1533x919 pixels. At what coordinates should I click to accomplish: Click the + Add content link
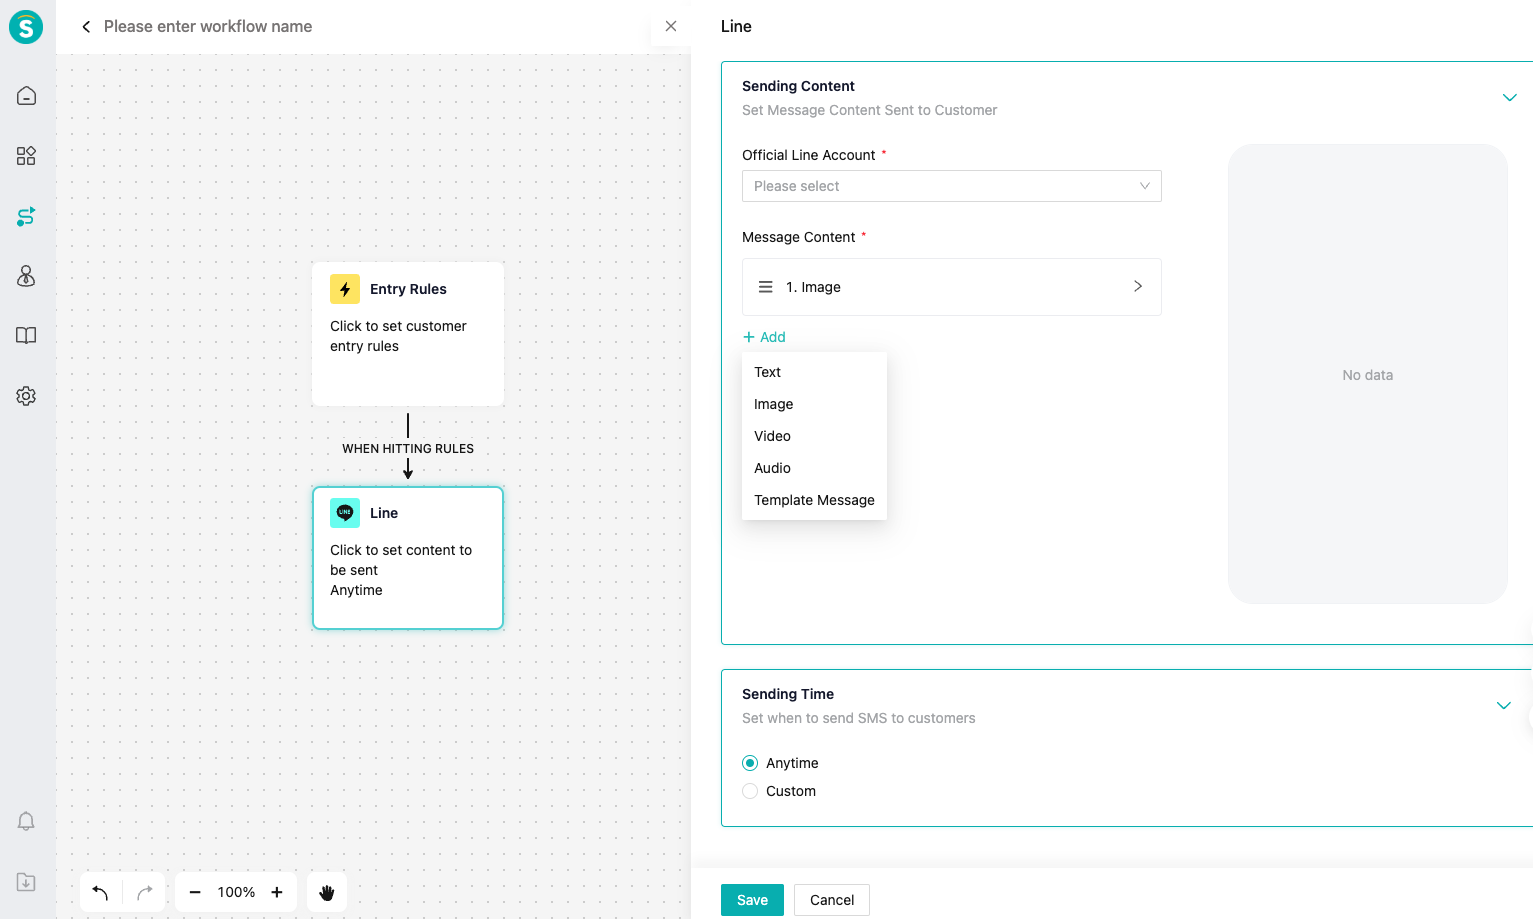764,337
